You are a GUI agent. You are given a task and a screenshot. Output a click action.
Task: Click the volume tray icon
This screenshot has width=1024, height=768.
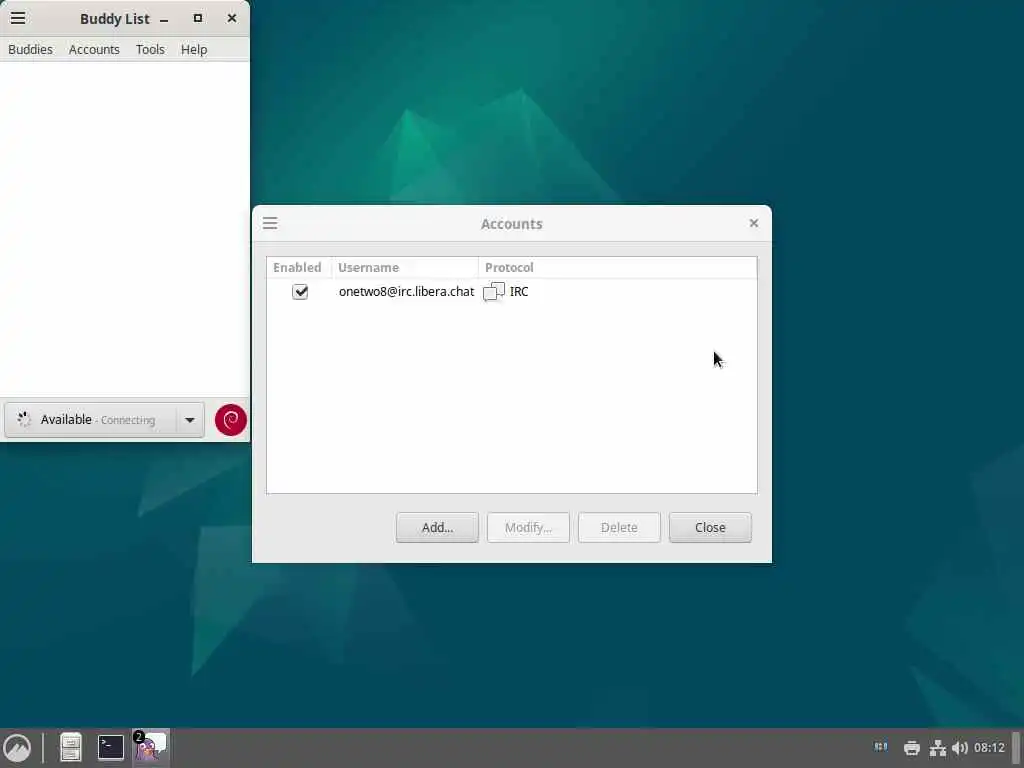pos(959,748)
